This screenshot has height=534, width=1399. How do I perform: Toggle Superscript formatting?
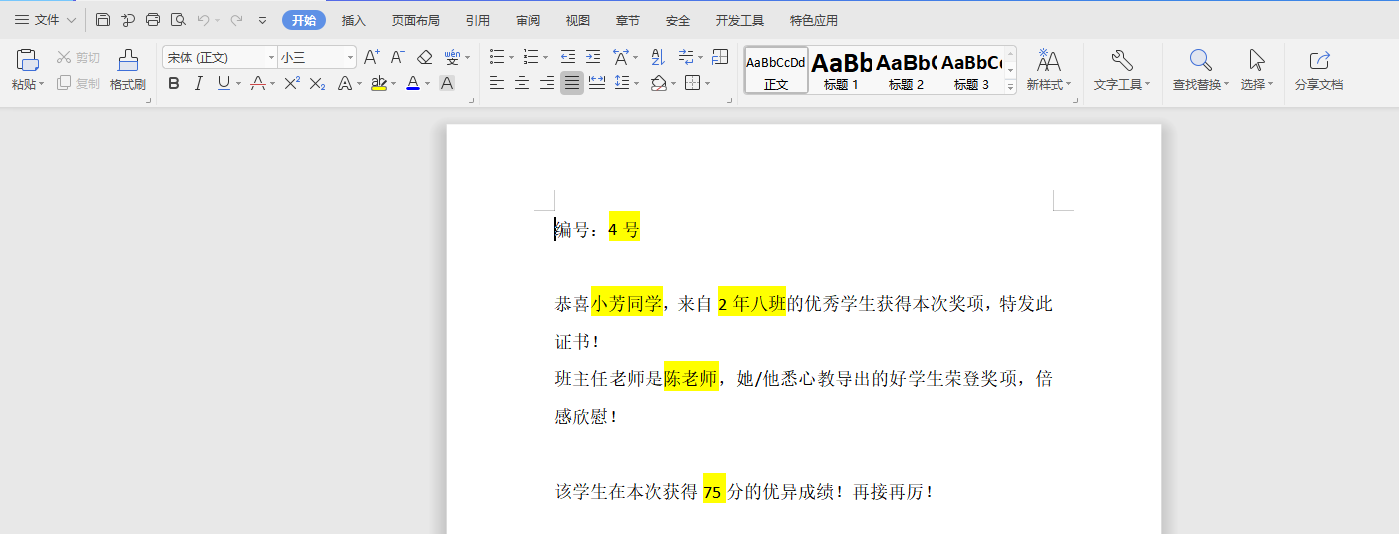tap(292, 84)
